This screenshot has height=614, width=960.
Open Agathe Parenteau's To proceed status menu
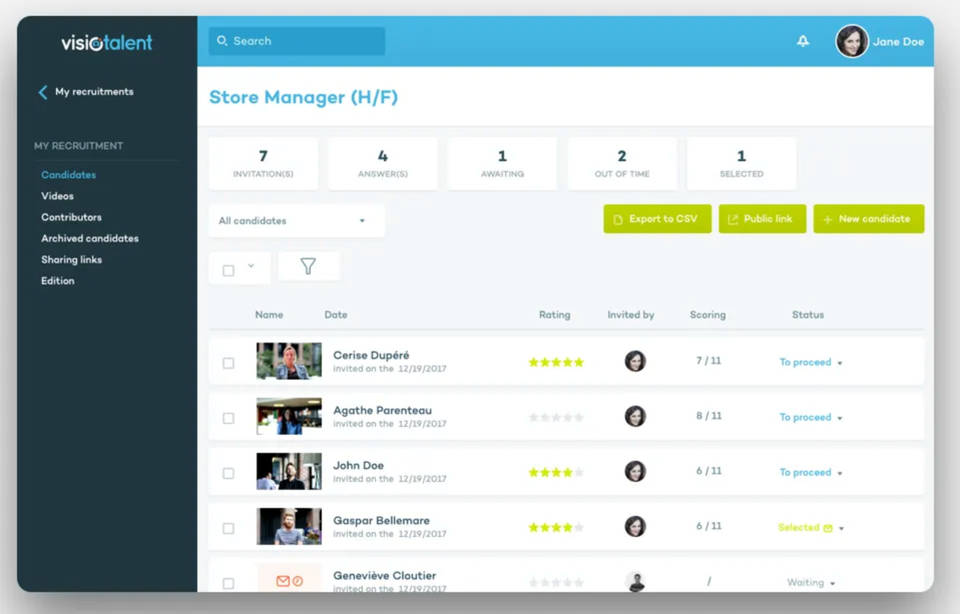pyautogui.click(x=811, y=417)
